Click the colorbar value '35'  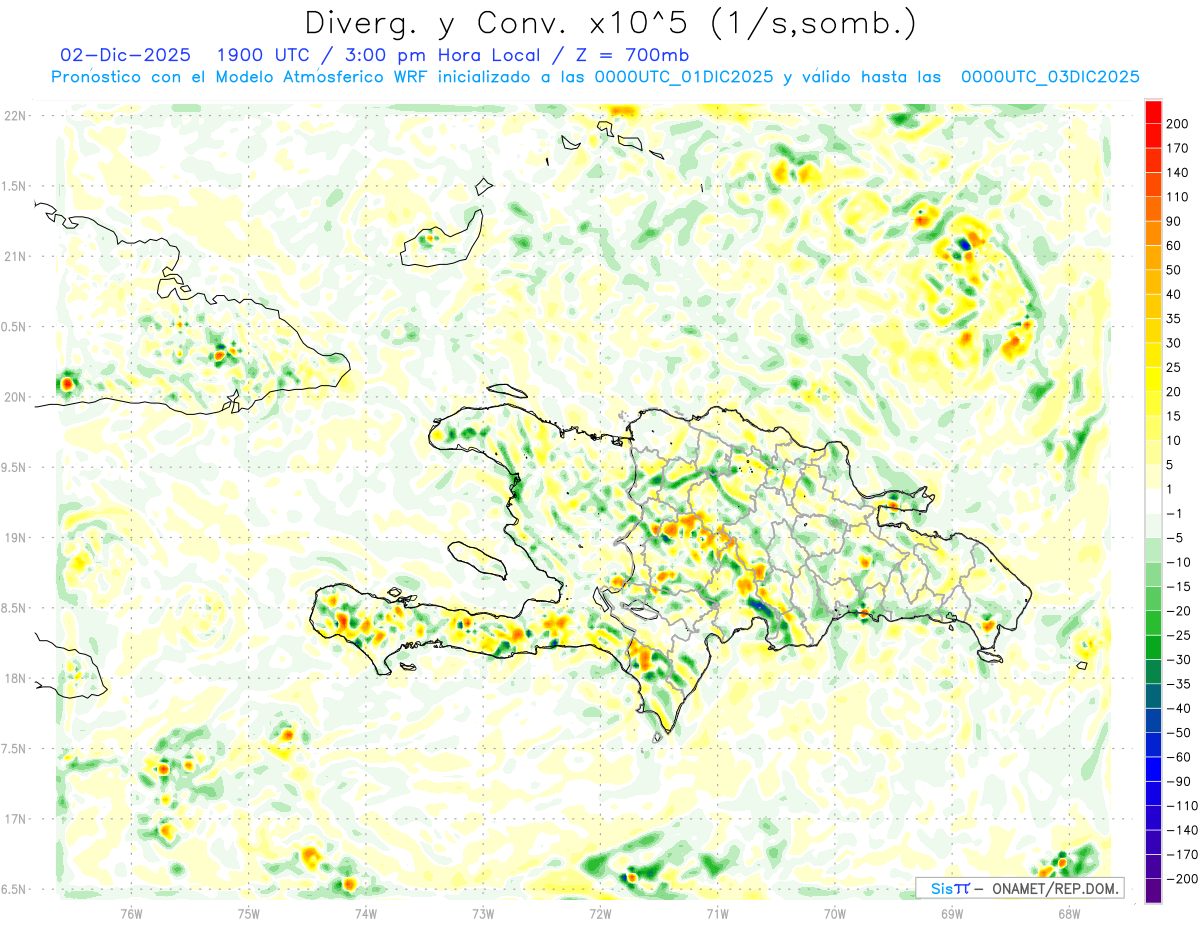1175,319
